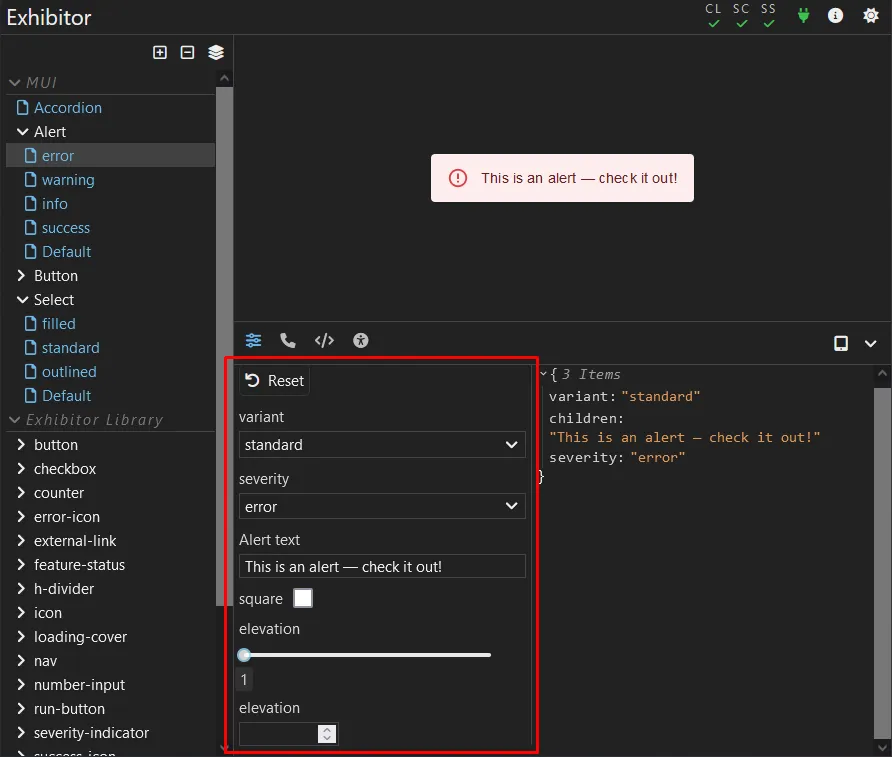The width and height of the screenshot is (892, 757).
Task: Switch to the events phone tab
Action: click(x=288, y=340)
